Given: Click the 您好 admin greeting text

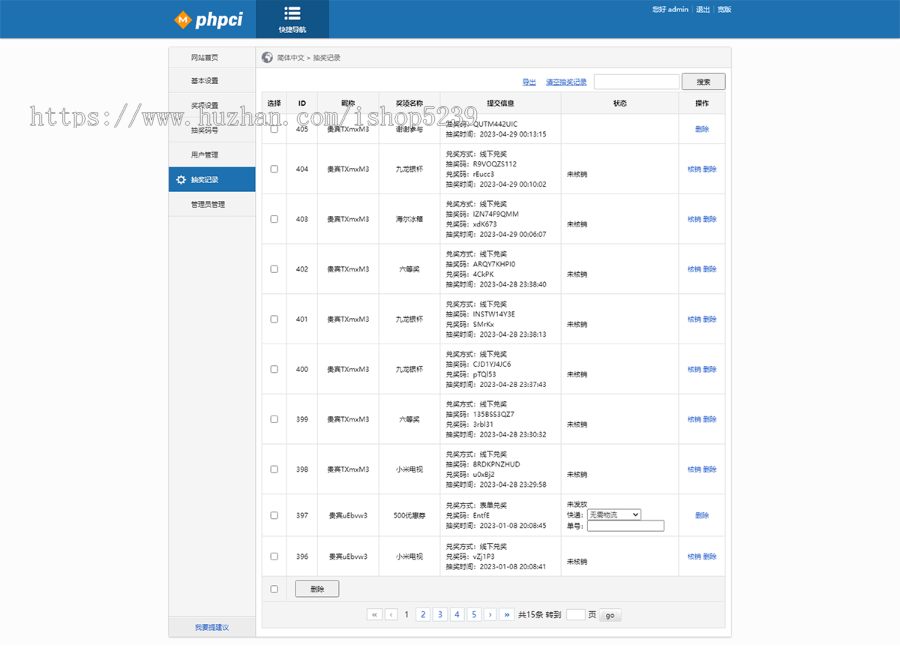Looking at the screenshot, I should pos(670,9).
